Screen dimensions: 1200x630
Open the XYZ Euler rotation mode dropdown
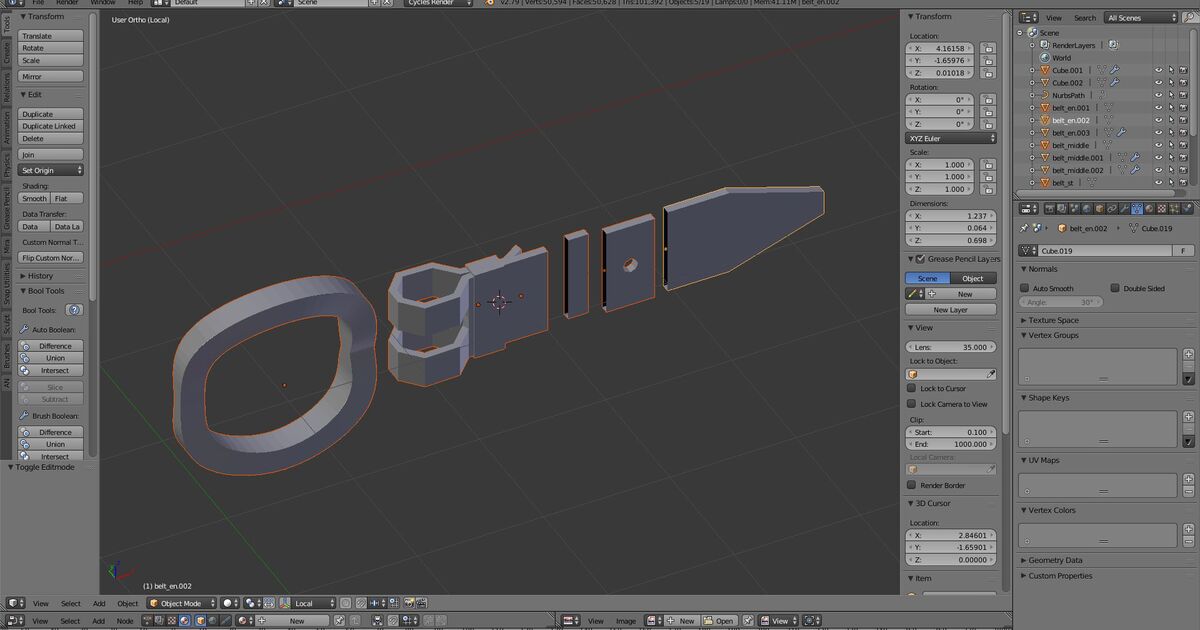click(x=951, y=138)
